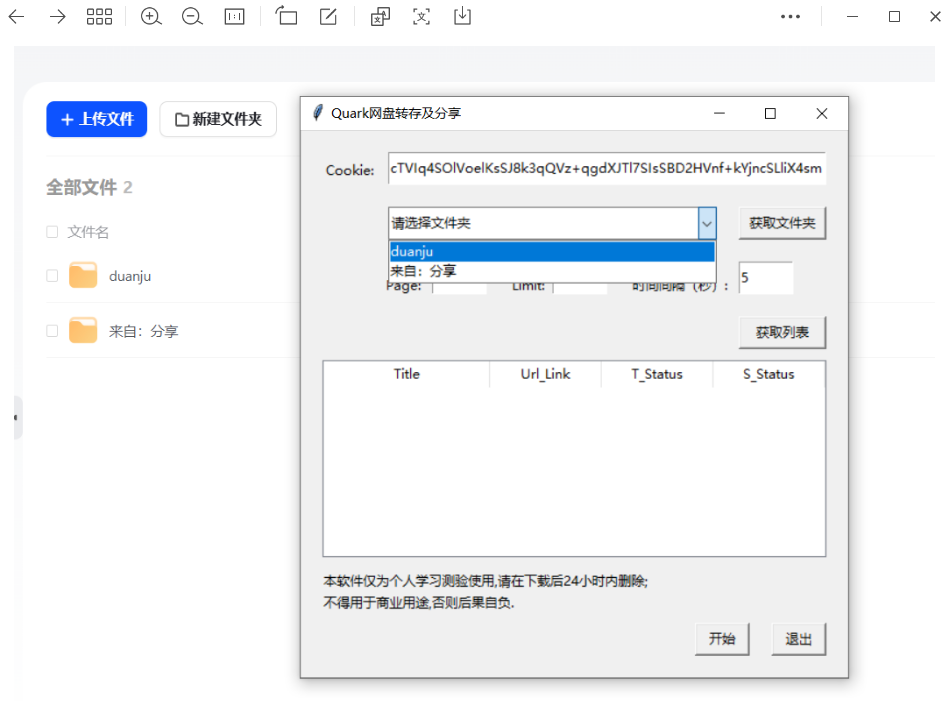947x701 pixels.
Task: Click the 新建文件夹 new folder button
Action: pos(218,119)
